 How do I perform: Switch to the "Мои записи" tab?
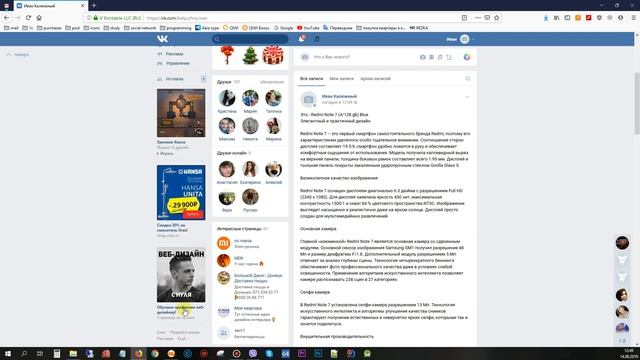(342, 78)
